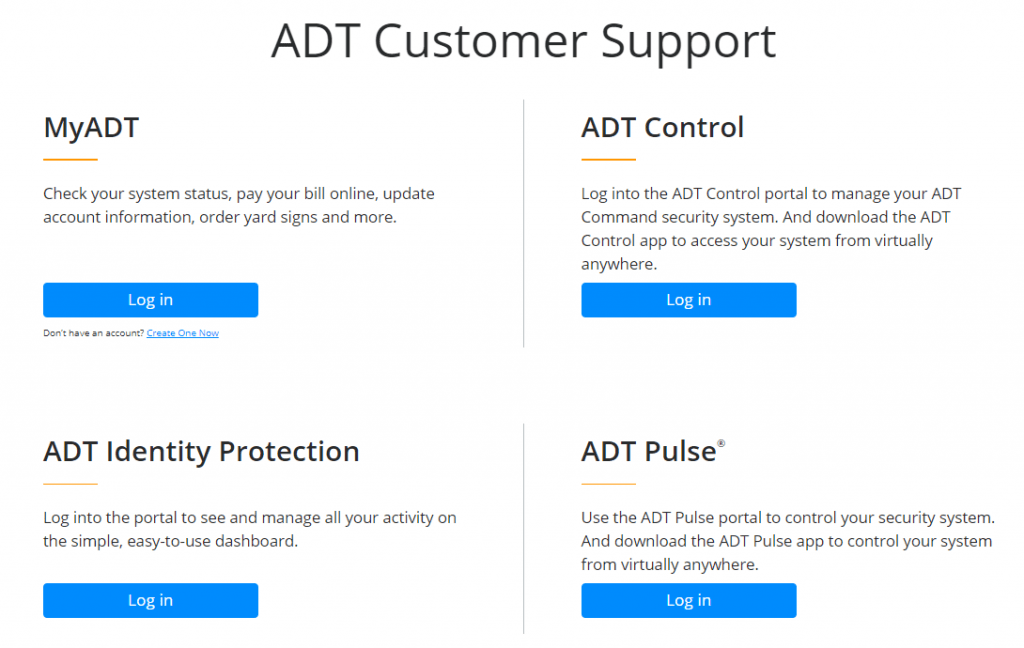
Task: Log in to ADT Identity Protection
Action: (150, 600)
